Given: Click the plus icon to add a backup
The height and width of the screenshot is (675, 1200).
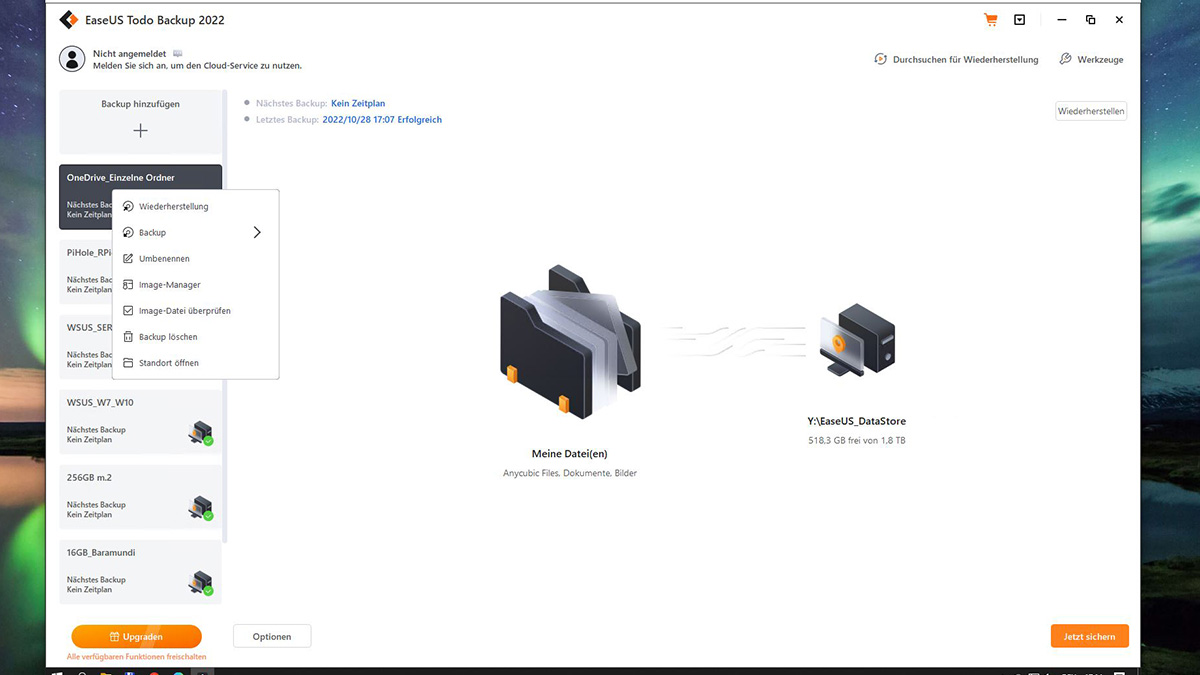Looking at the screenshot, I should coord(141,131).
